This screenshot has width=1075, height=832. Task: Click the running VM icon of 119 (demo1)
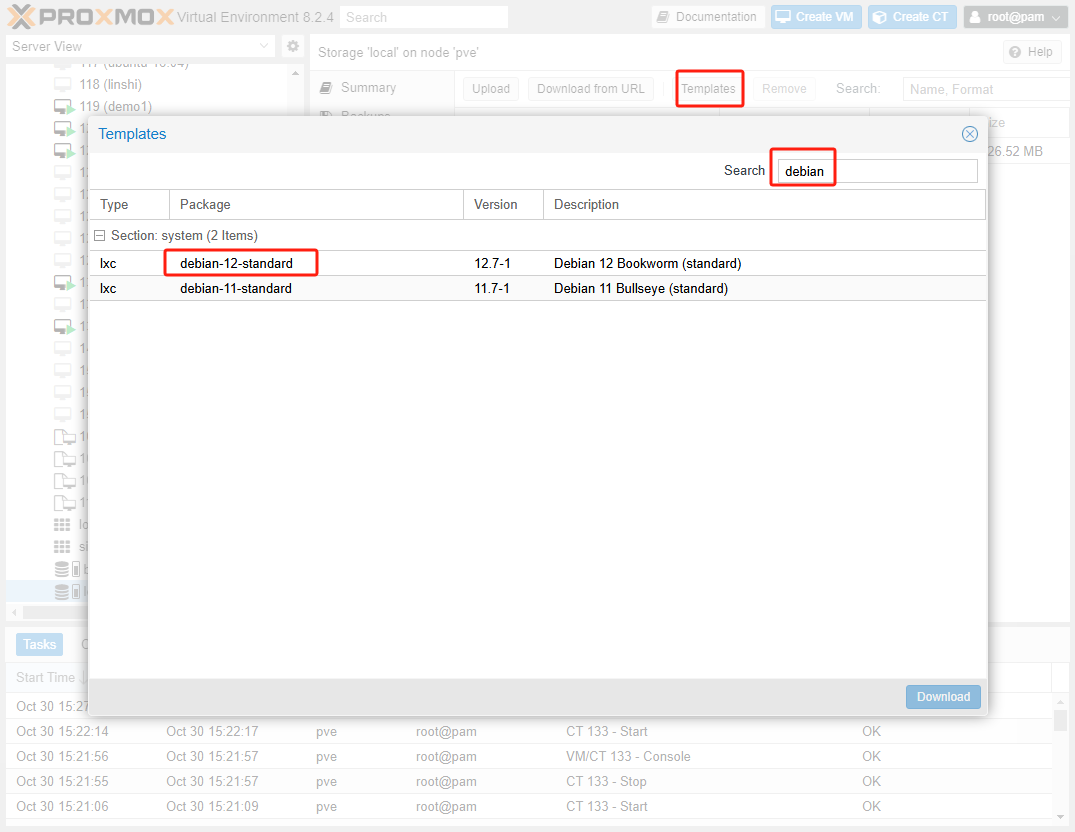coord(64,107)
